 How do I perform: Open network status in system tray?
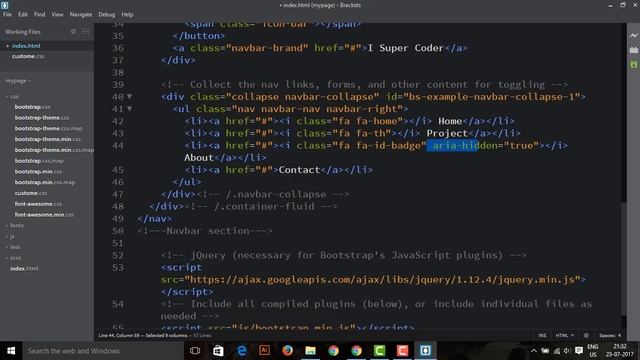(557, 351)
